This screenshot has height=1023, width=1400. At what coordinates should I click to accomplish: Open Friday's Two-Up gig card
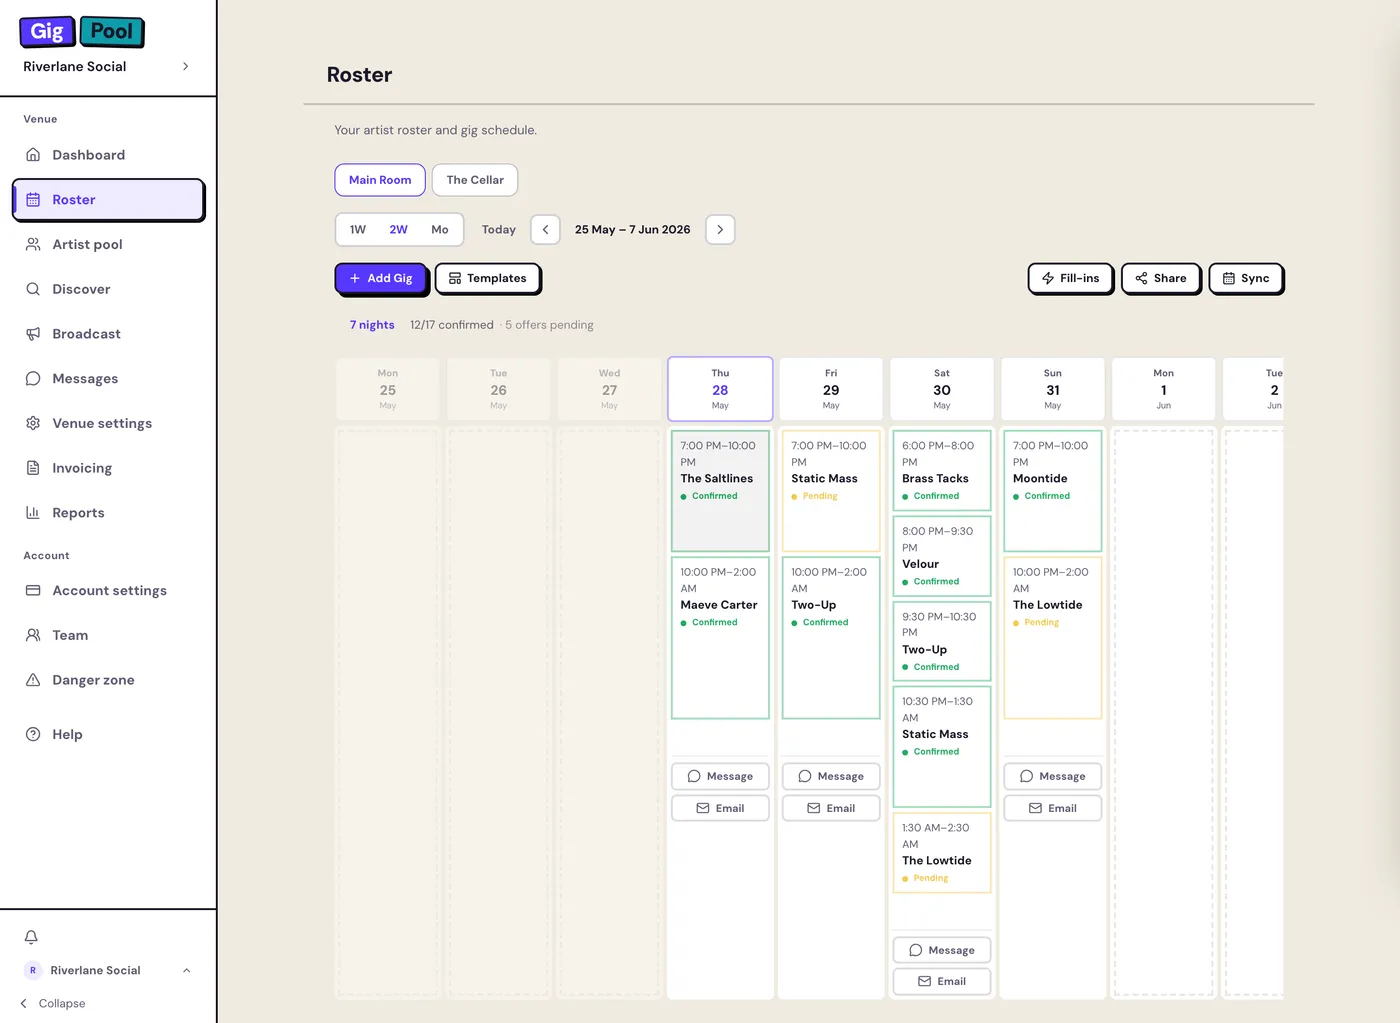[x=831, y=637]
